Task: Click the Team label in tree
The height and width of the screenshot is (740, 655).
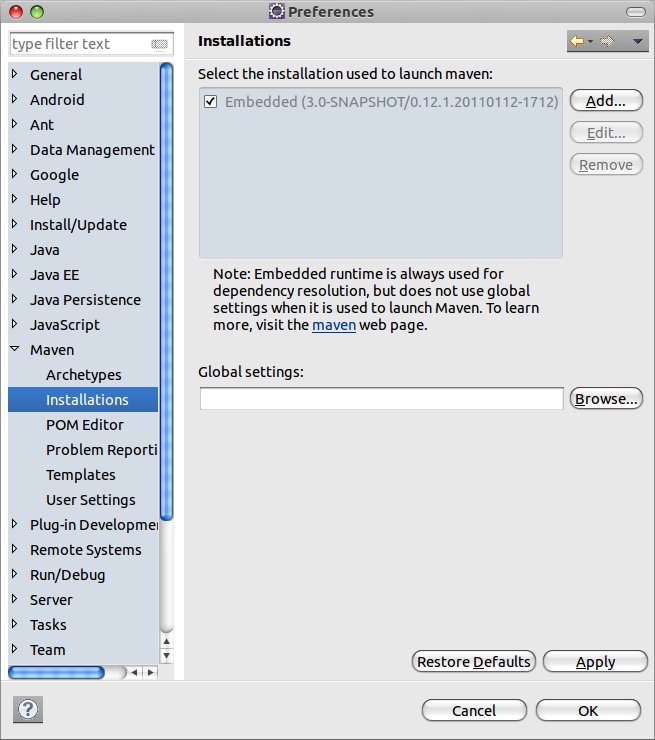Action: coord(47,650)
